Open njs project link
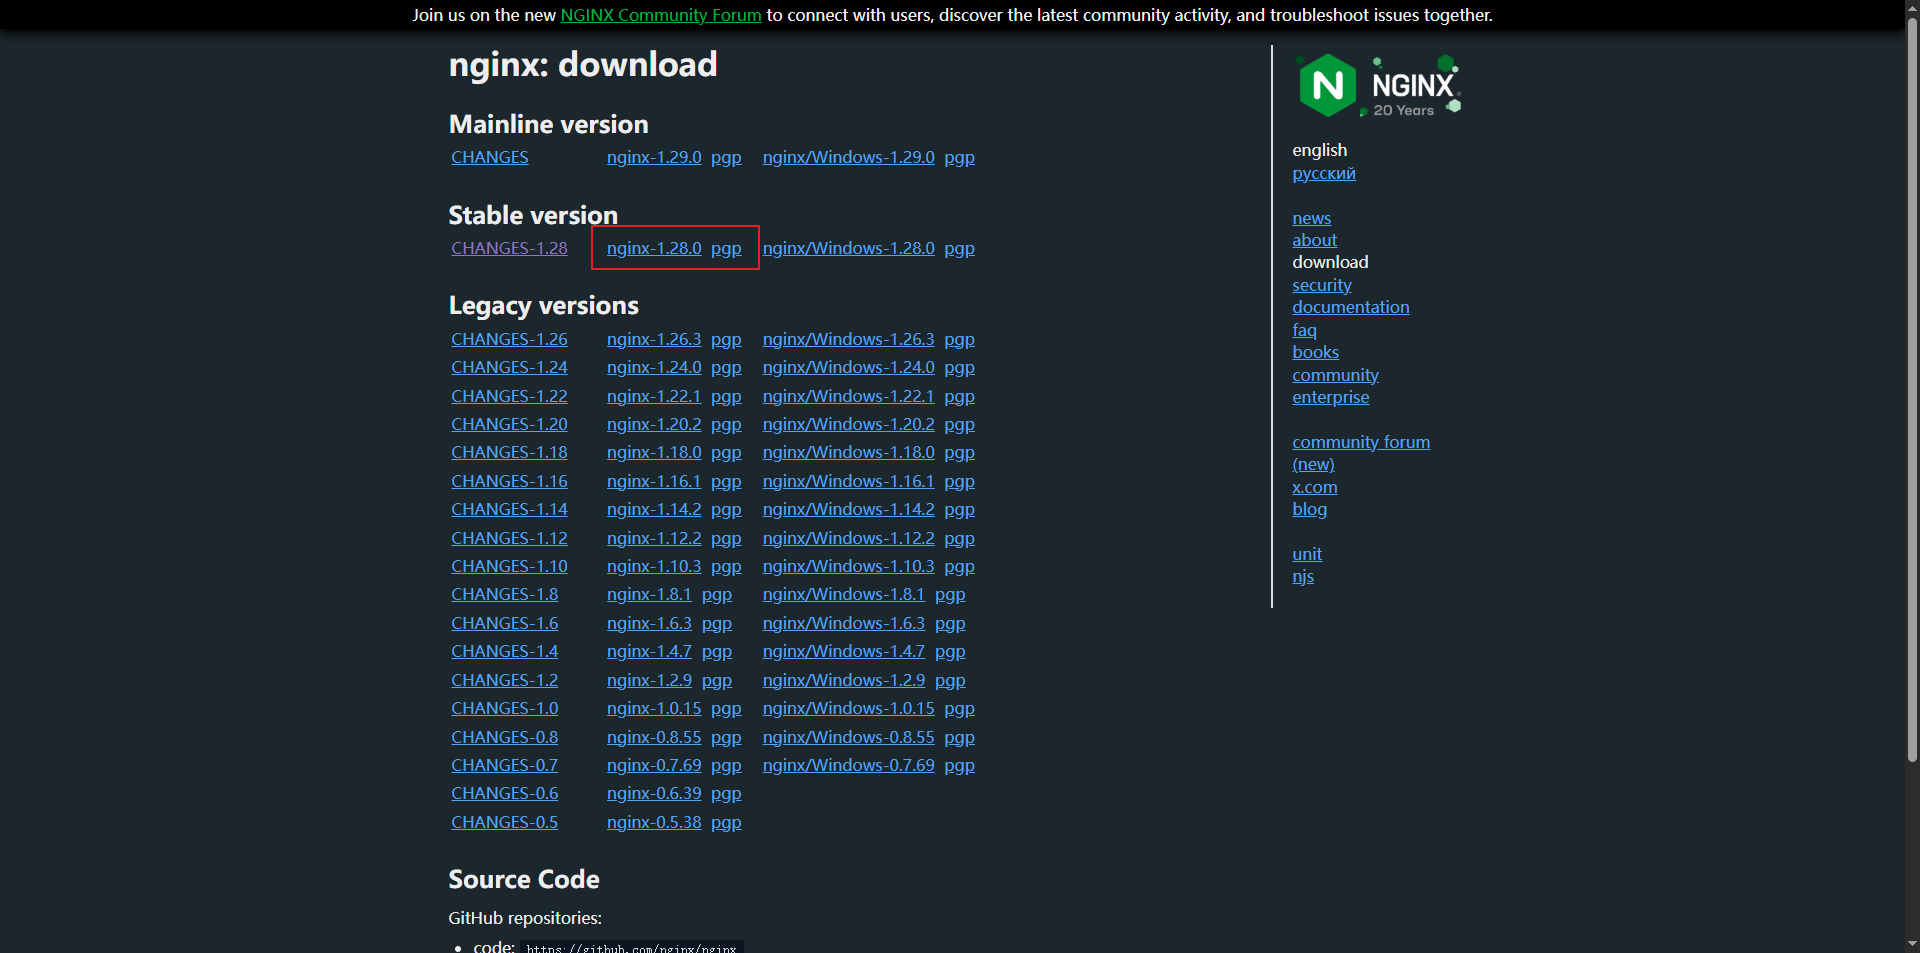 click(x=1303, y=577)
